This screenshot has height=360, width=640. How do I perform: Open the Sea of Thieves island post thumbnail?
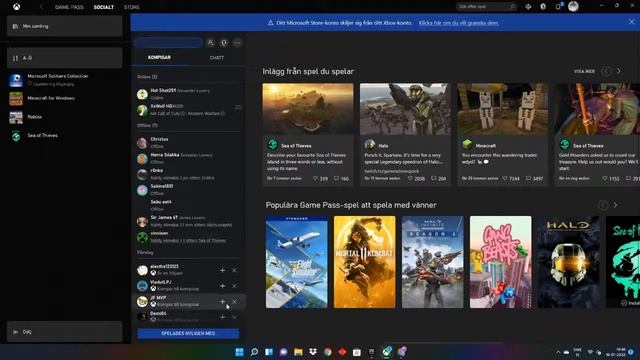(x=308, y=109)
